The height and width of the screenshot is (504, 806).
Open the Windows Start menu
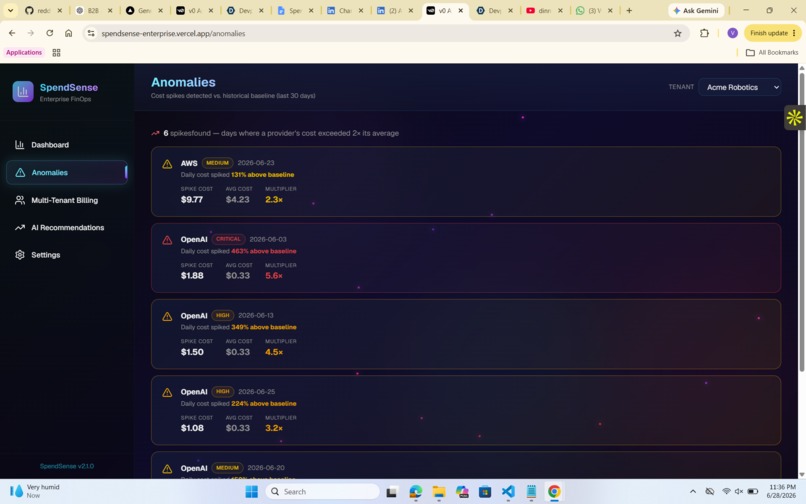[x=251, y=492]
